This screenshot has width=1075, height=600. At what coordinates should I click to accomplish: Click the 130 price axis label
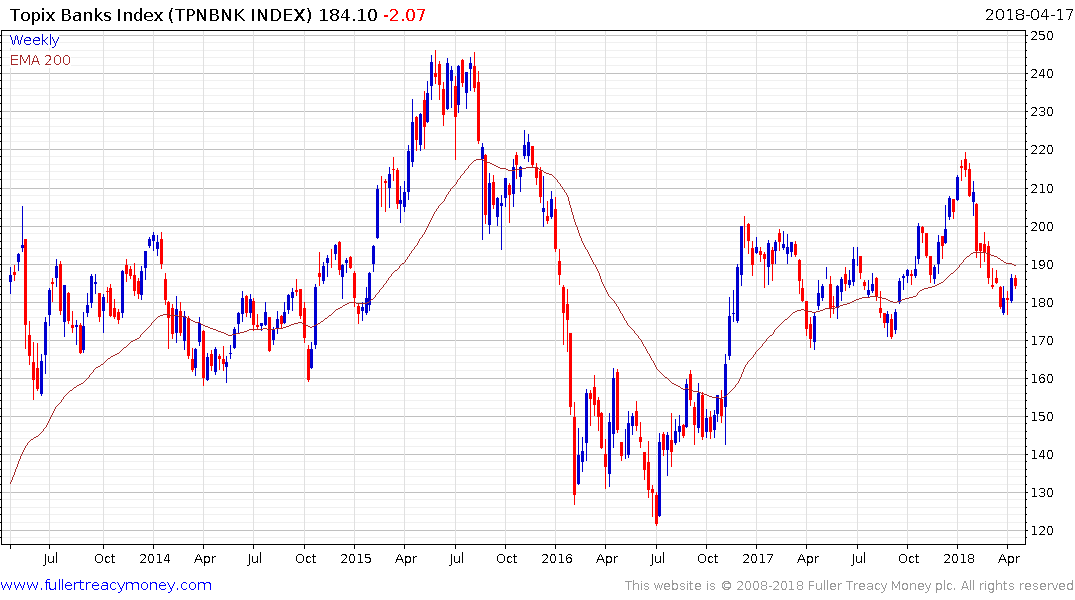point(1042,492)
